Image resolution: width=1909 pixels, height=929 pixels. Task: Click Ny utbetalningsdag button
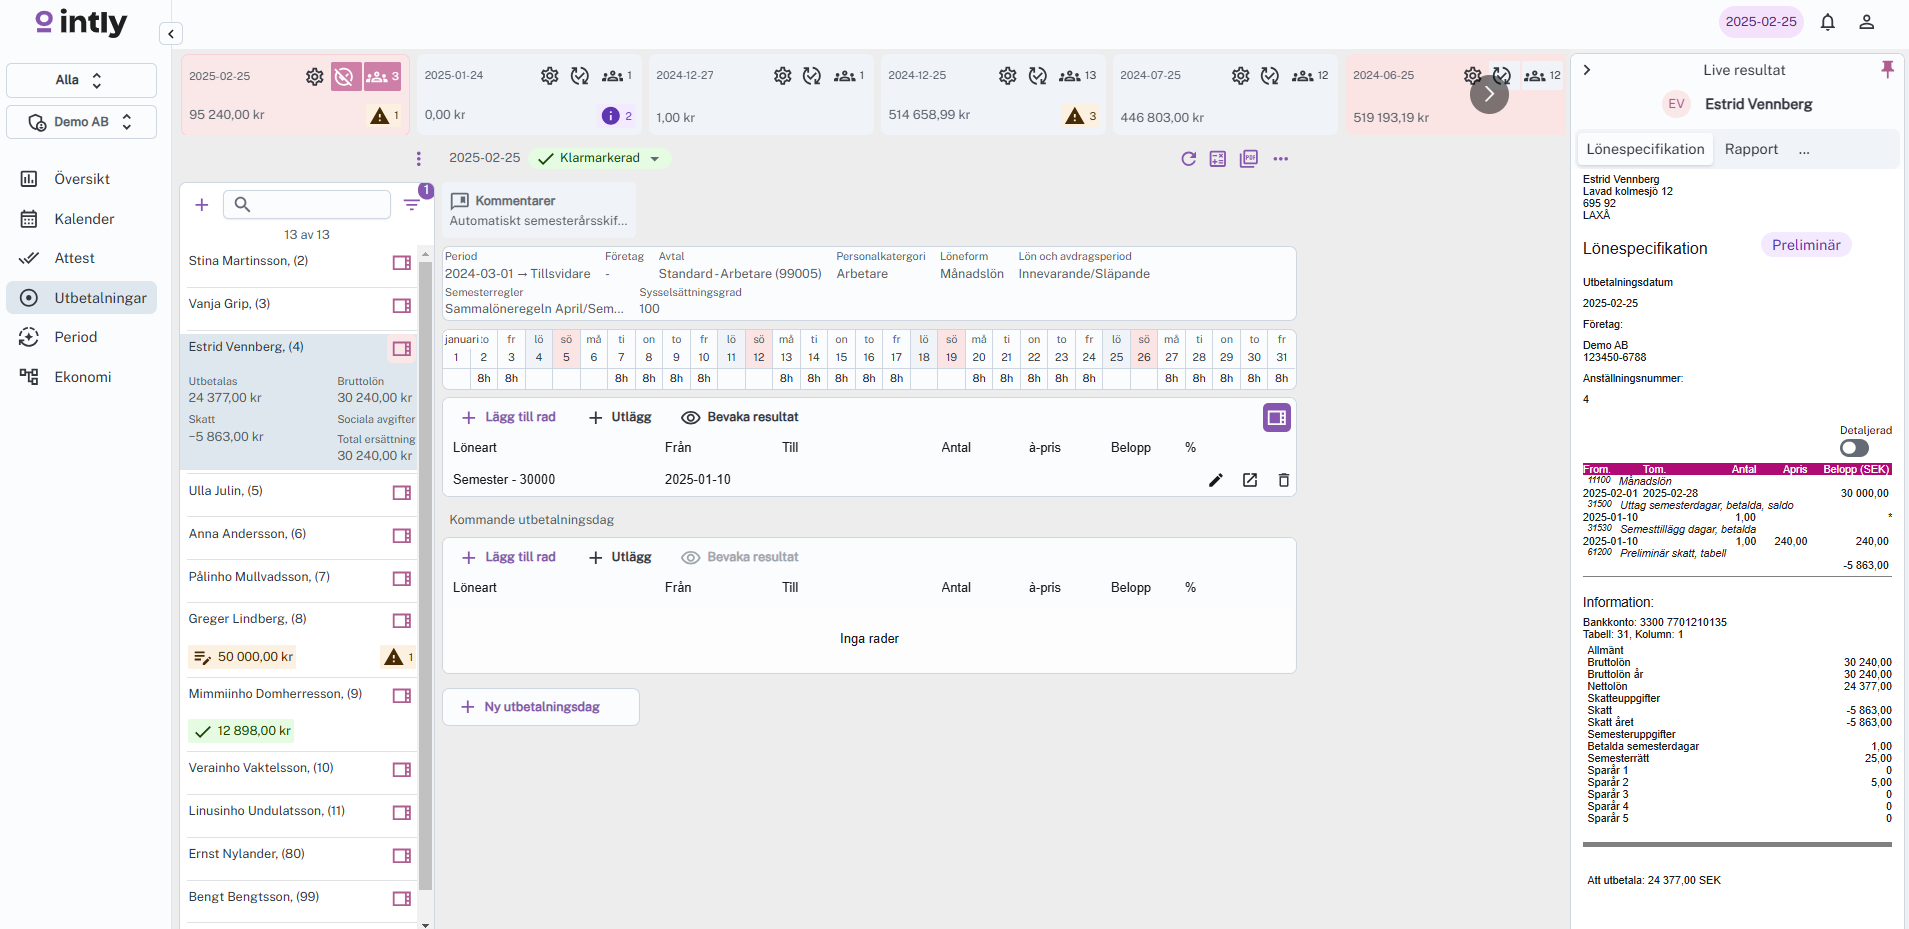pos(540,707)
